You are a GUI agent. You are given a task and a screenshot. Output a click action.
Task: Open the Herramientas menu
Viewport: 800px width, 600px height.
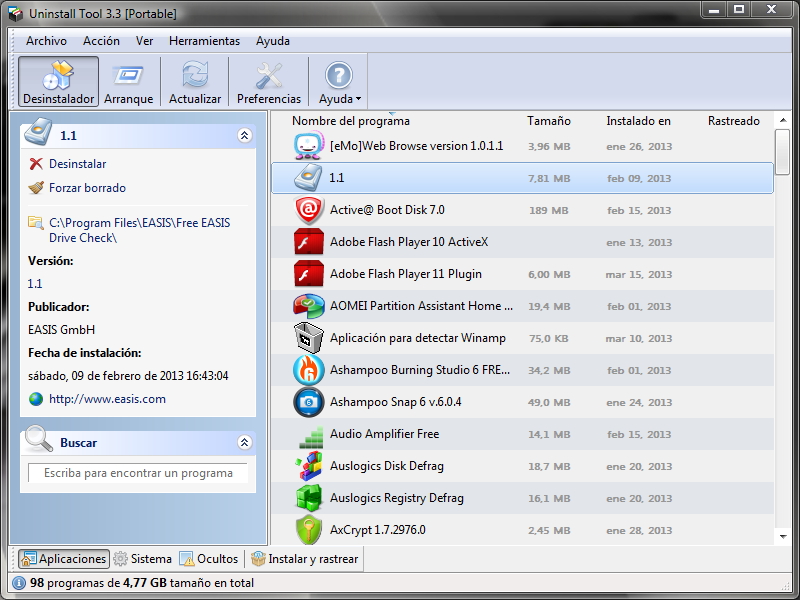205,41
